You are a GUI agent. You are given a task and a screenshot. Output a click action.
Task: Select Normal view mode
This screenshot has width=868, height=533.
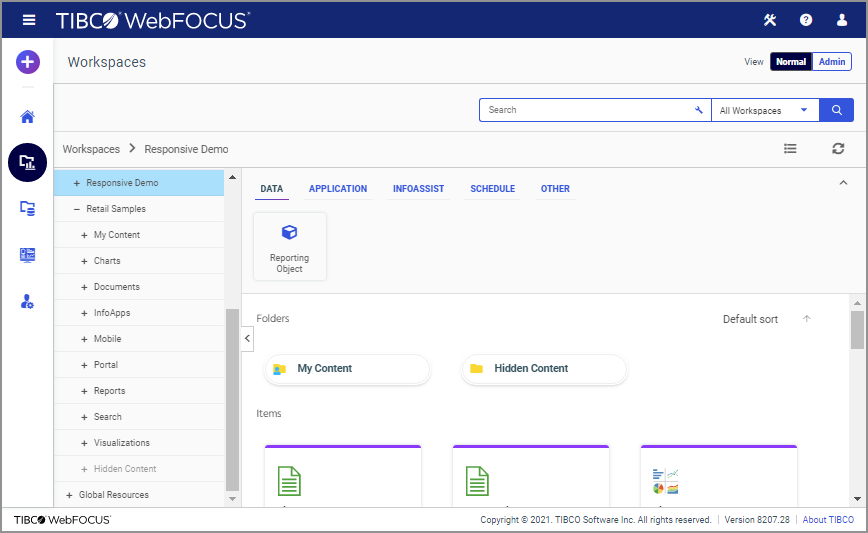(790, 61)
